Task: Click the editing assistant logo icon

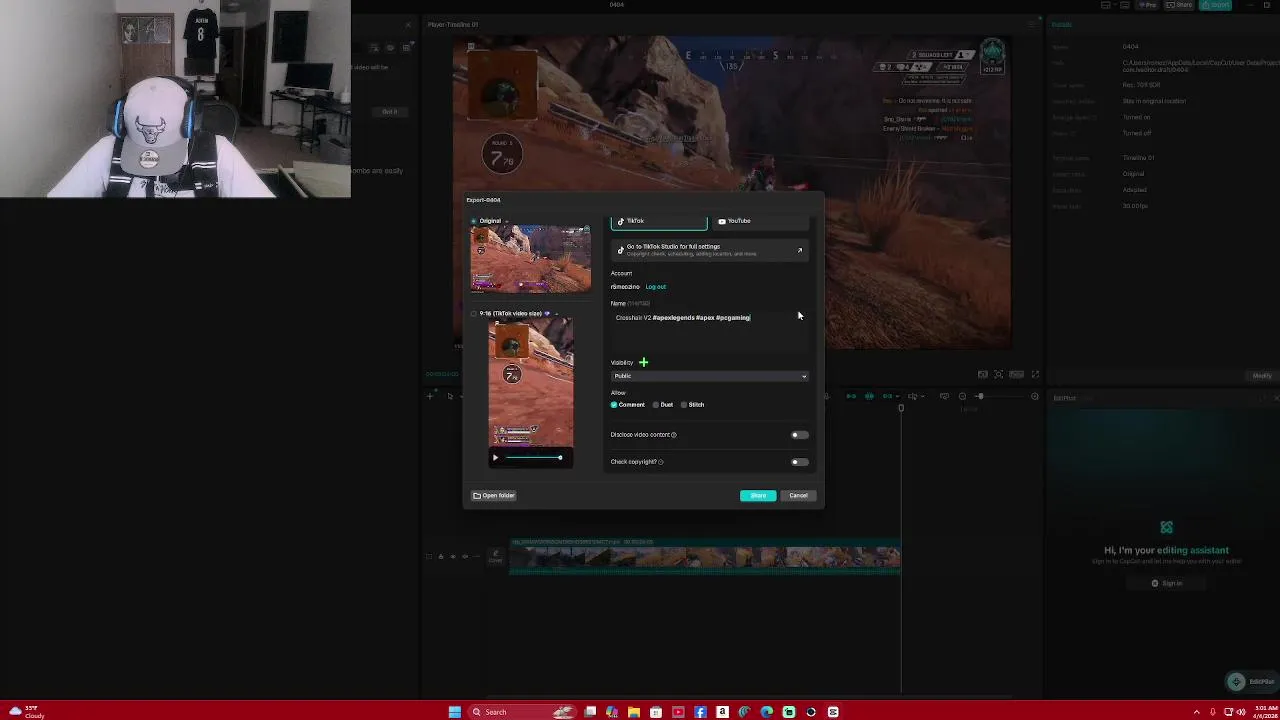Action: (x=1166, y=528)
